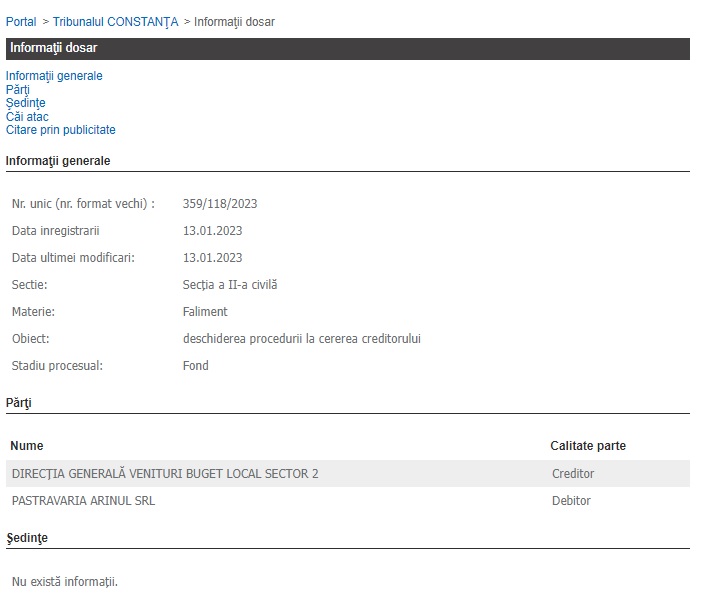Click the Debitor cell in parties table
705x601 pixels.
point(571,501)
